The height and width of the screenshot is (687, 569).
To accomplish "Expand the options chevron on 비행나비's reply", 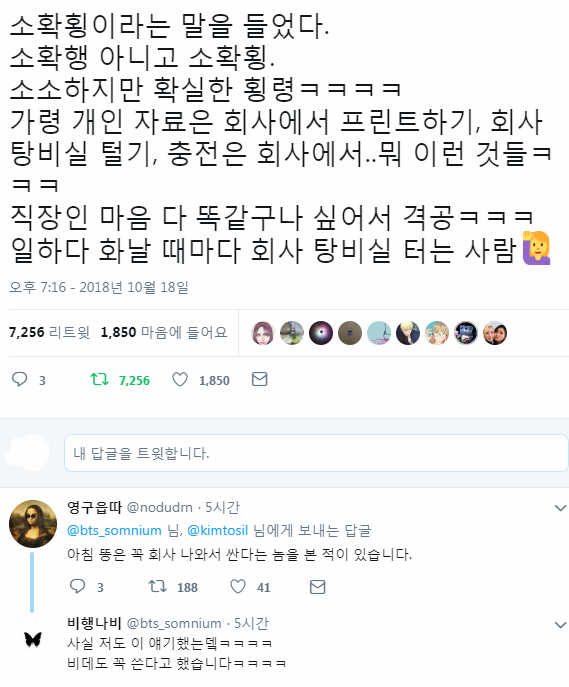I will tap(560, 624).
